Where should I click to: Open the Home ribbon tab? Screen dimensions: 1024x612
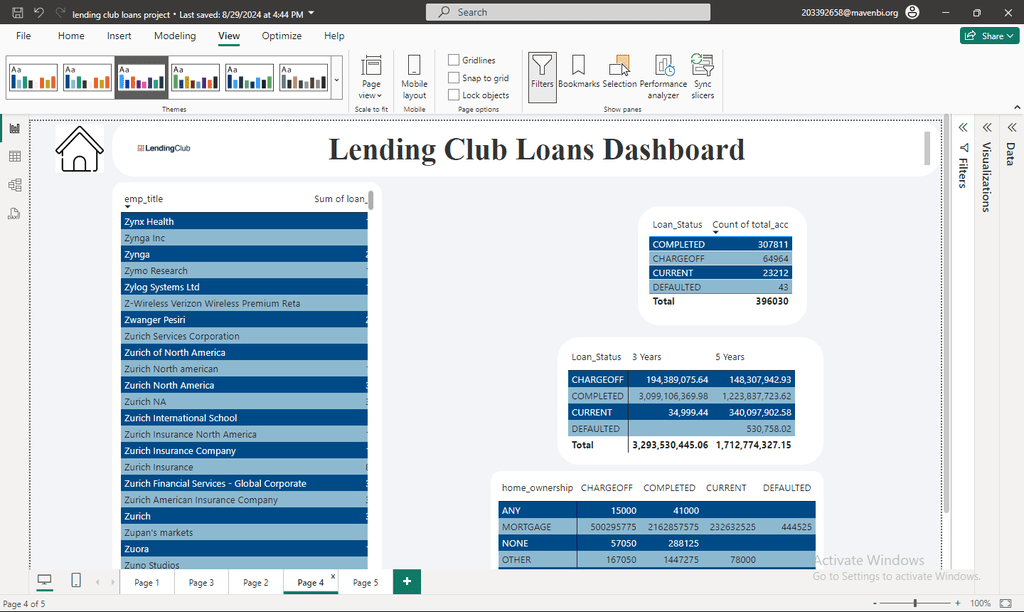71,36
